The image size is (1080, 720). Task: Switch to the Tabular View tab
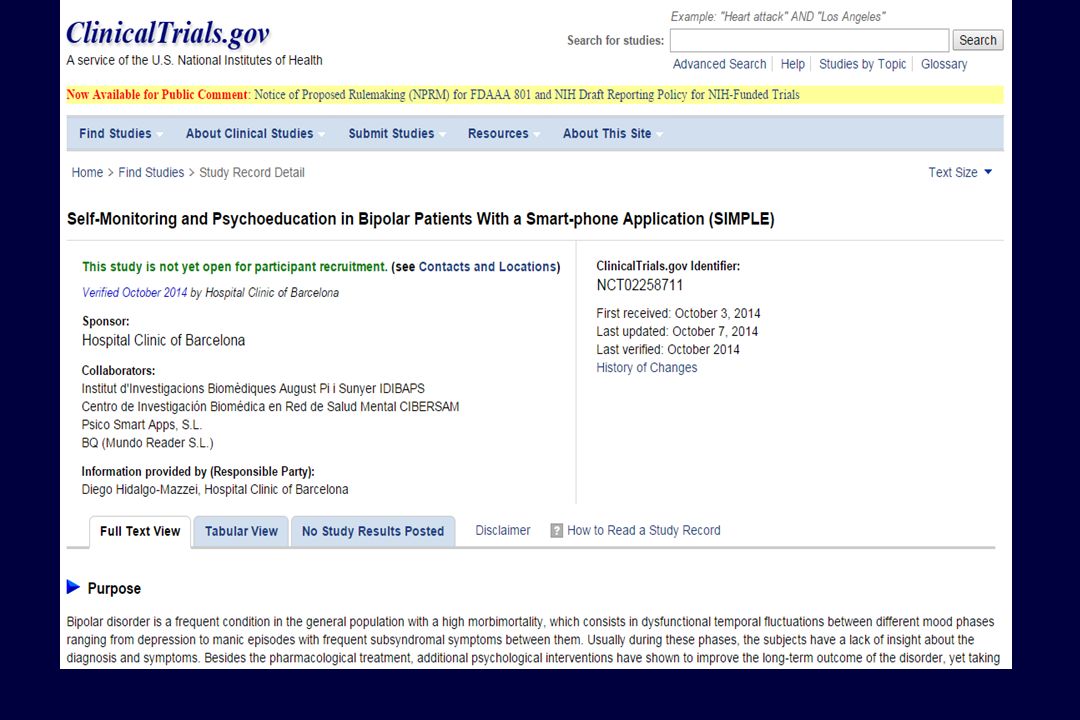tap(241, 532)
